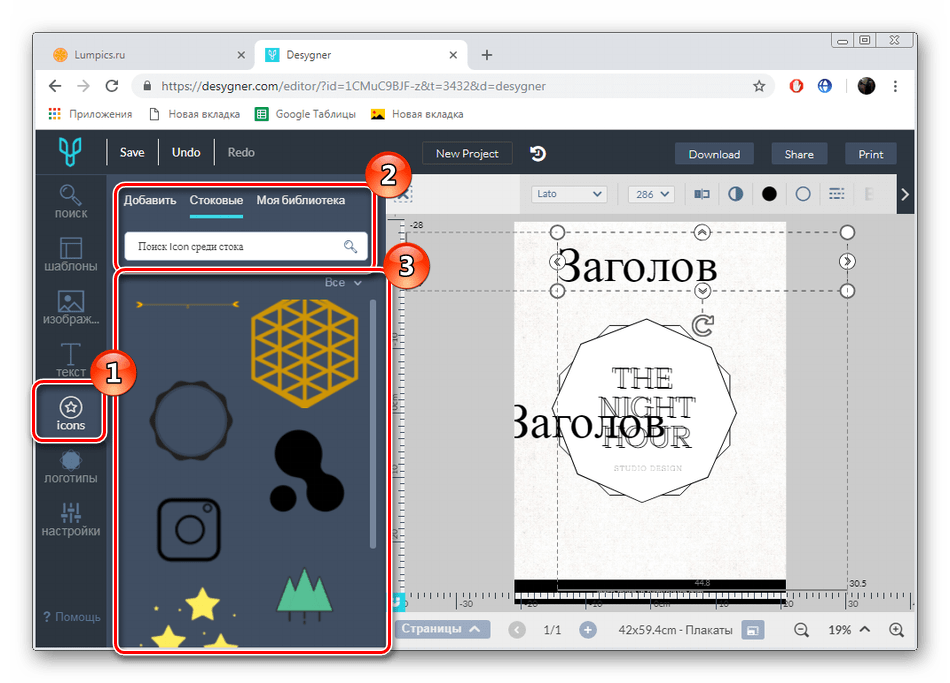Expand more toolbar options arrow
Image resolution: width=950 pixels, height=683 pixels.
click(x=905, y=195)
